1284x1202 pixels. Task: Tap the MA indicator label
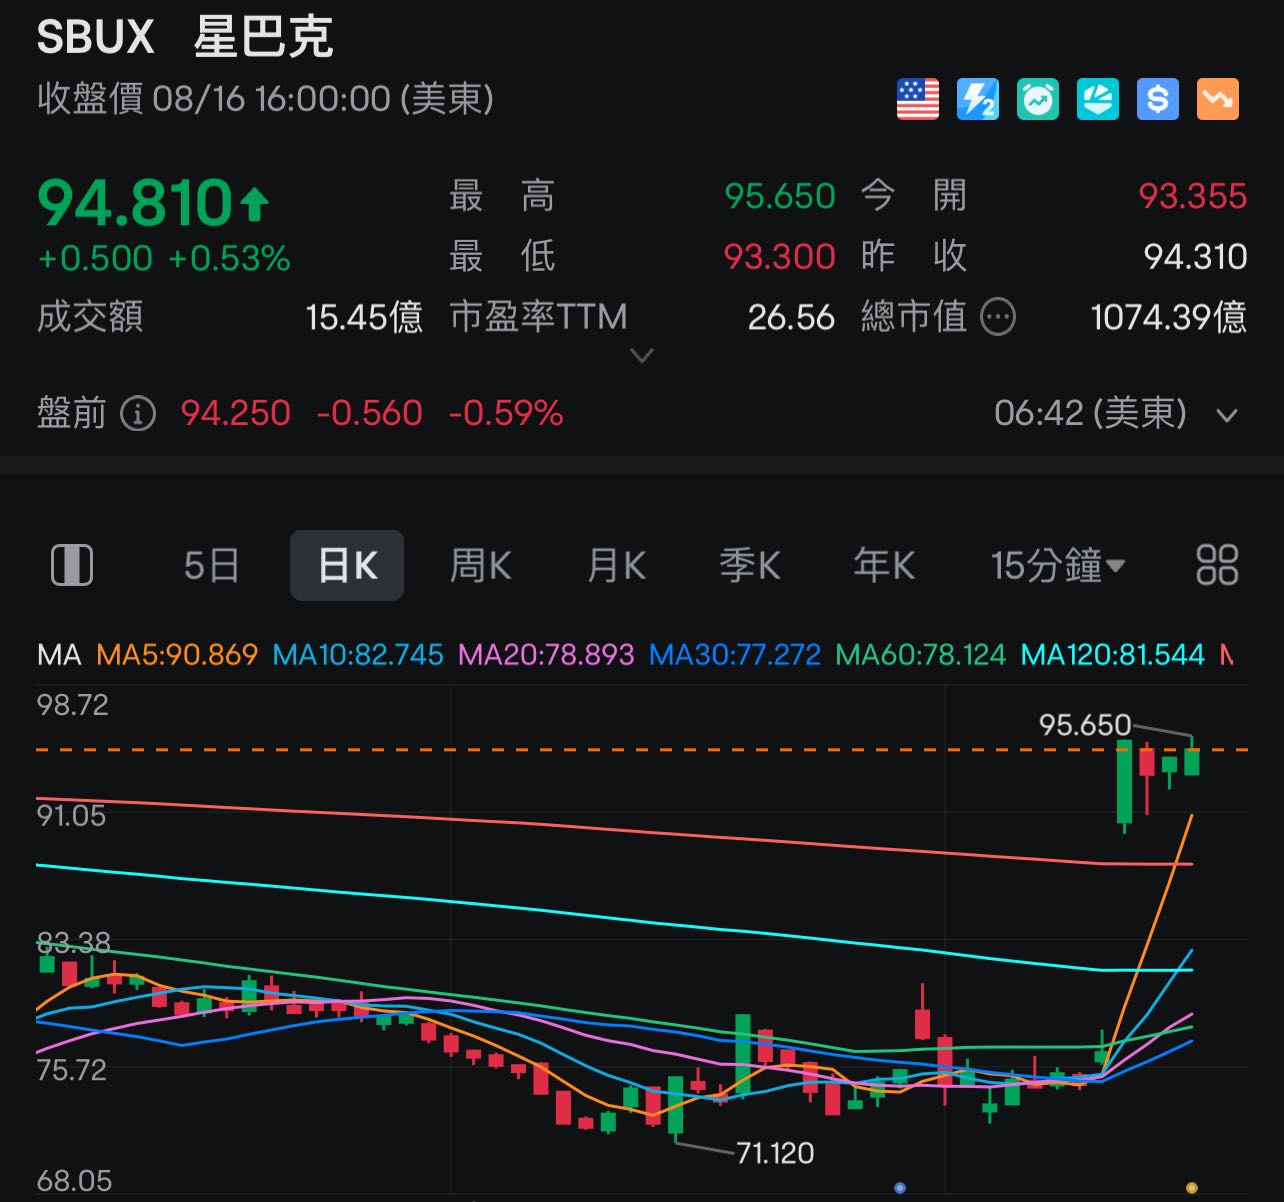click(x=58, y=655)
